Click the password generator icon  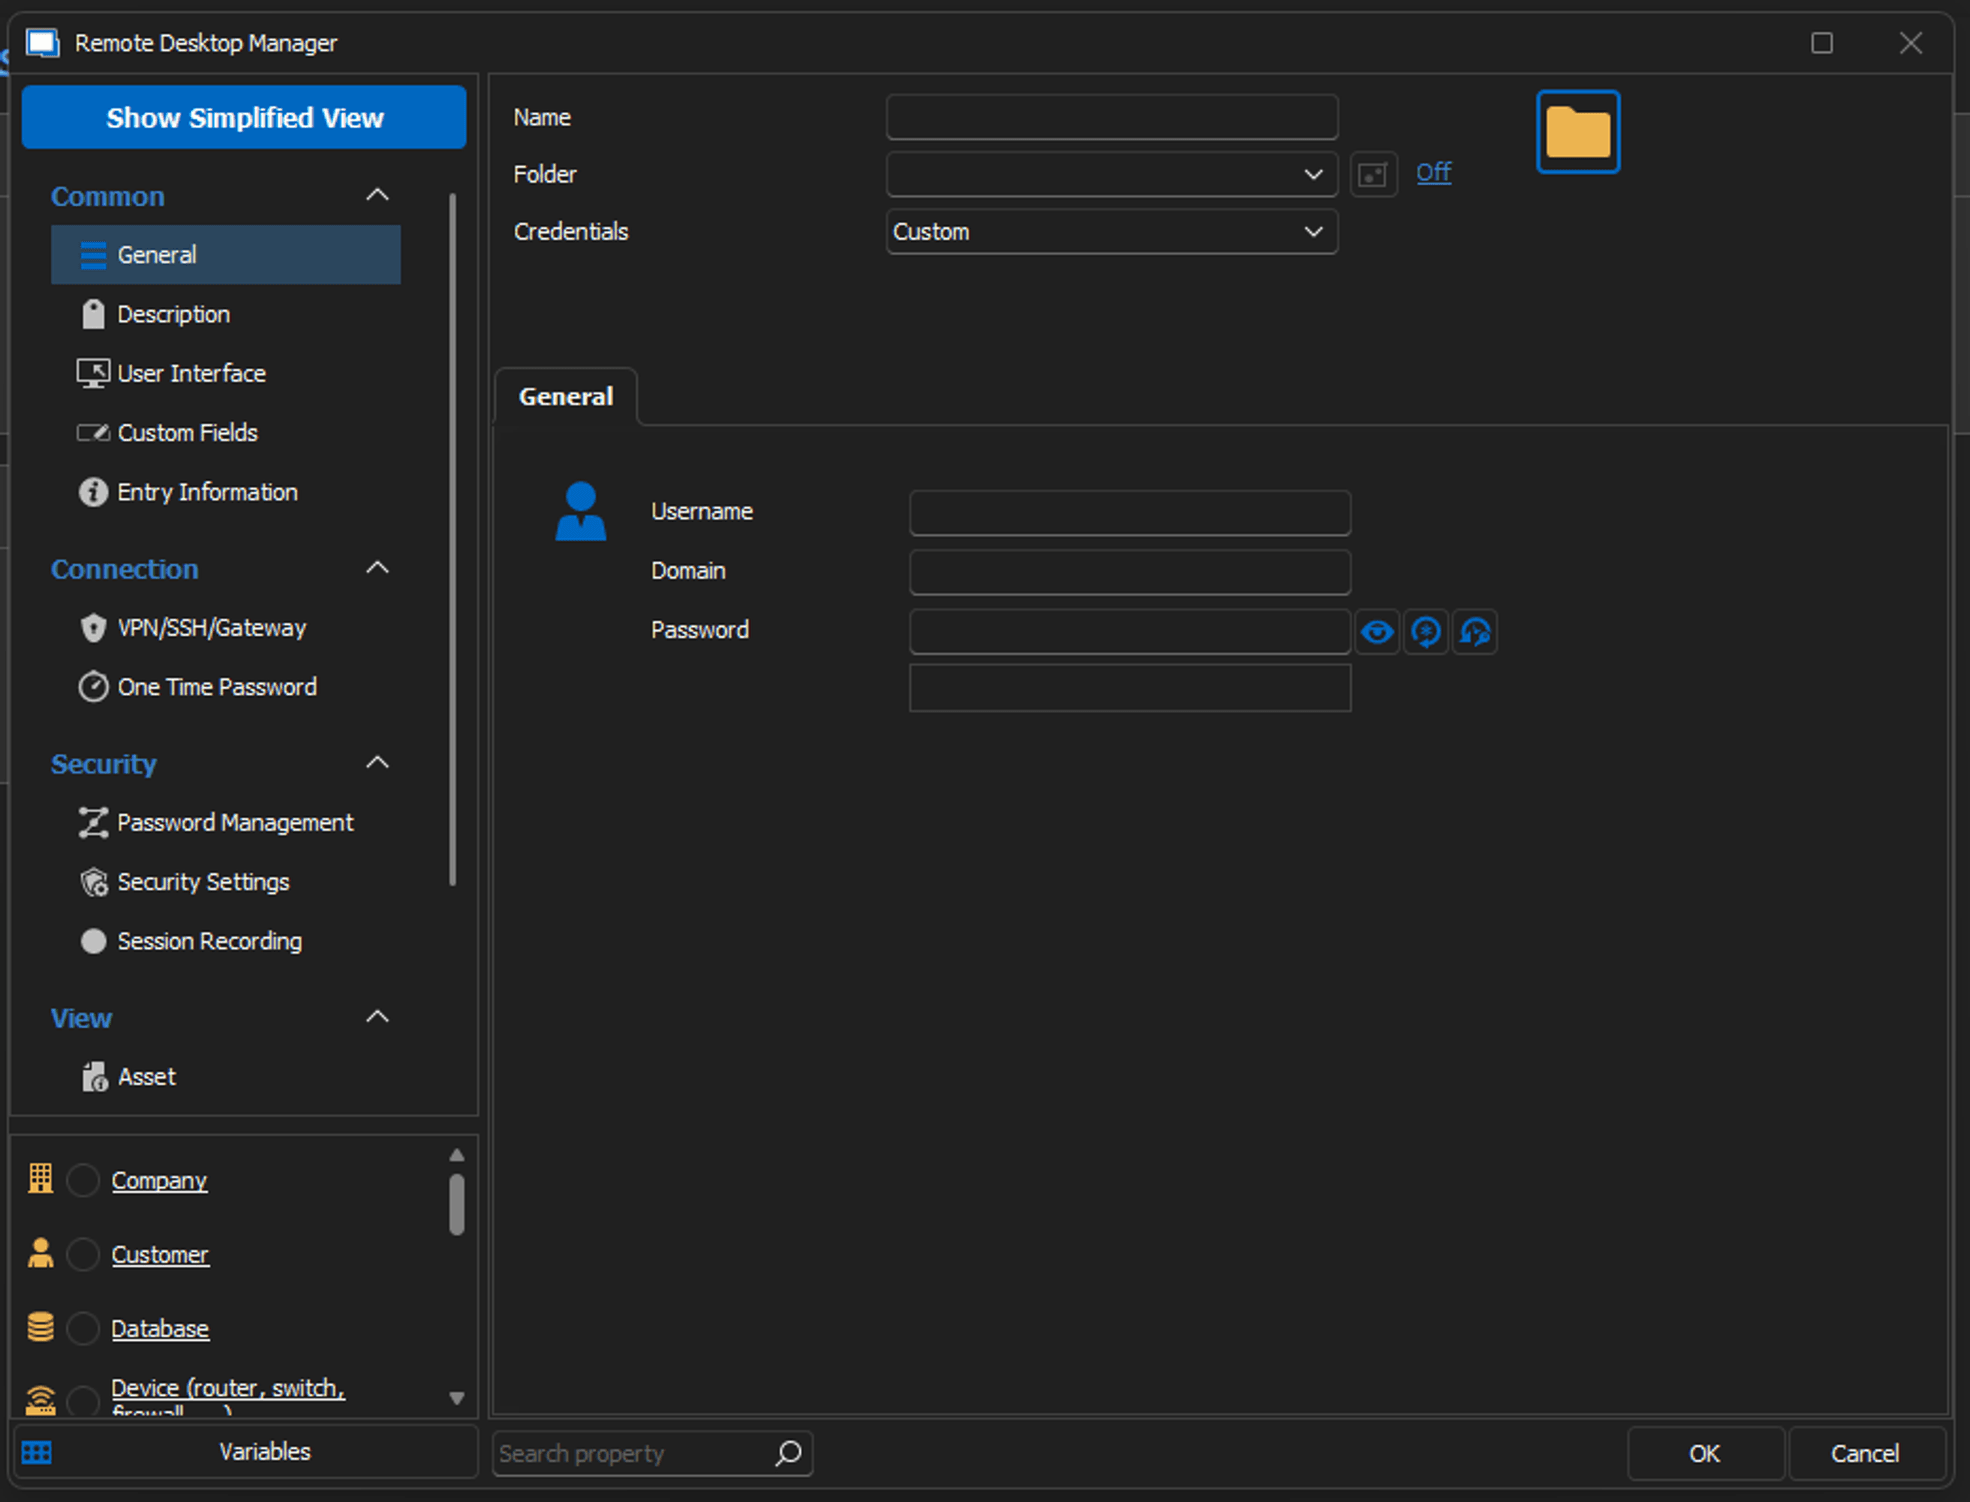click(x=1427, y=631)
